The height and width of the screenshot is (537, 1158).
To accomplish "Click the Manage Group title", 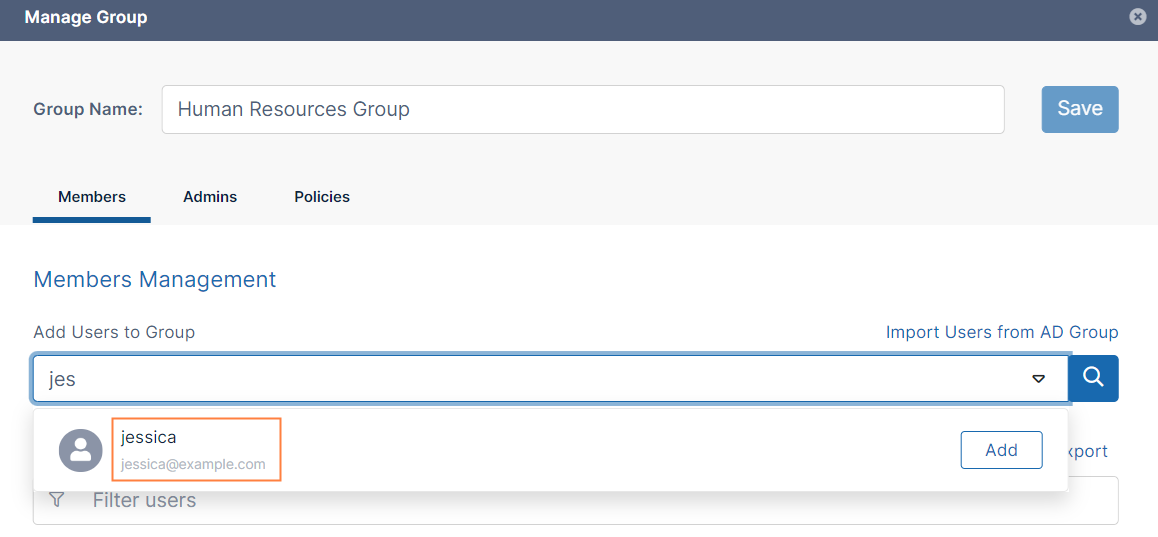I will coord(86,17).
